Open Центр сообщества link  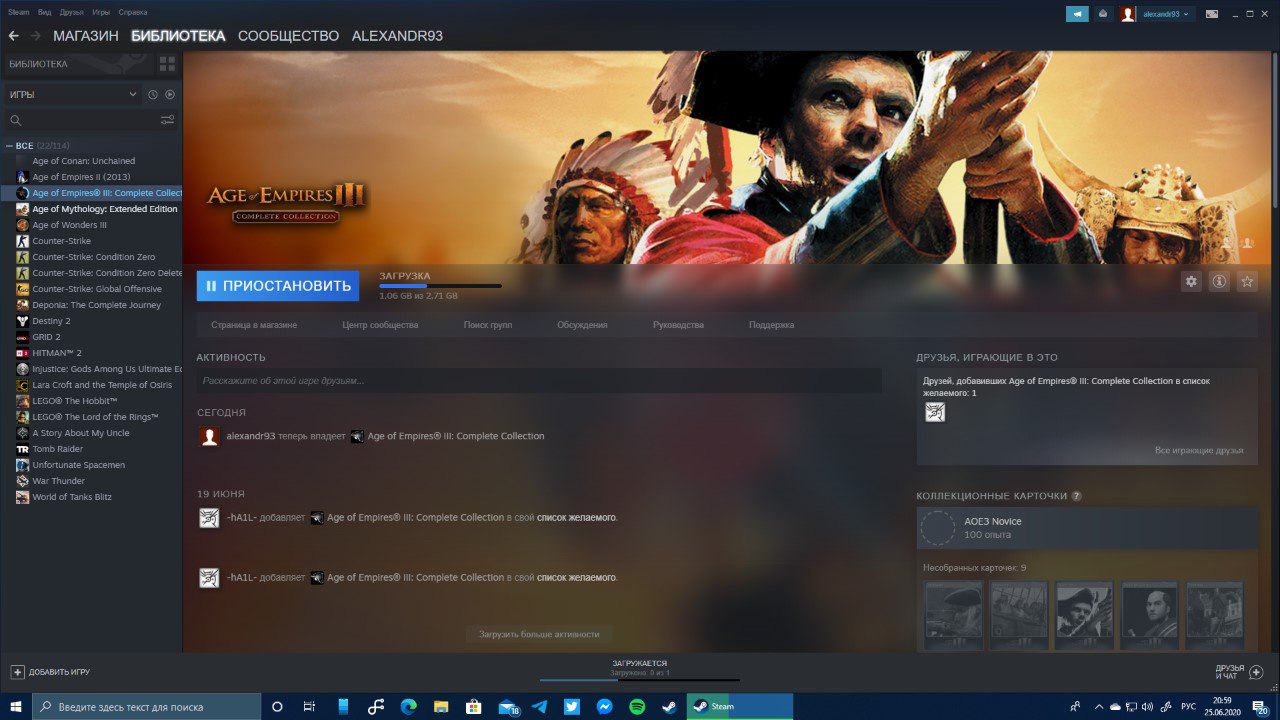coord(380,325)
